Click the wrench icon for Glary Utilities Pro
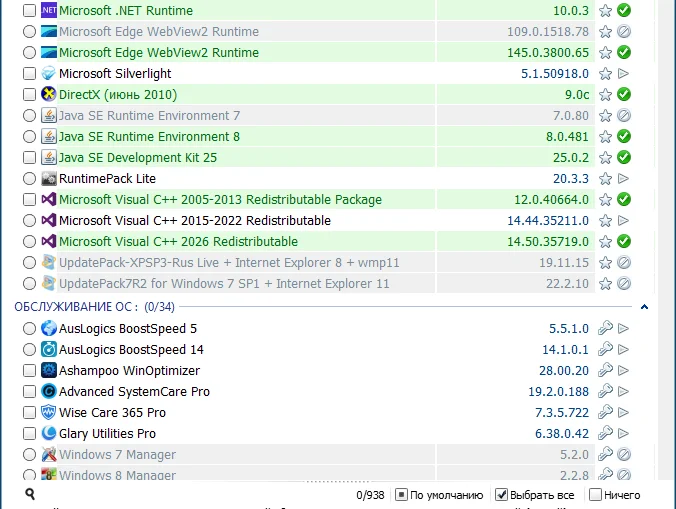This screenshot has width=676, height=509. coord(605,434)
